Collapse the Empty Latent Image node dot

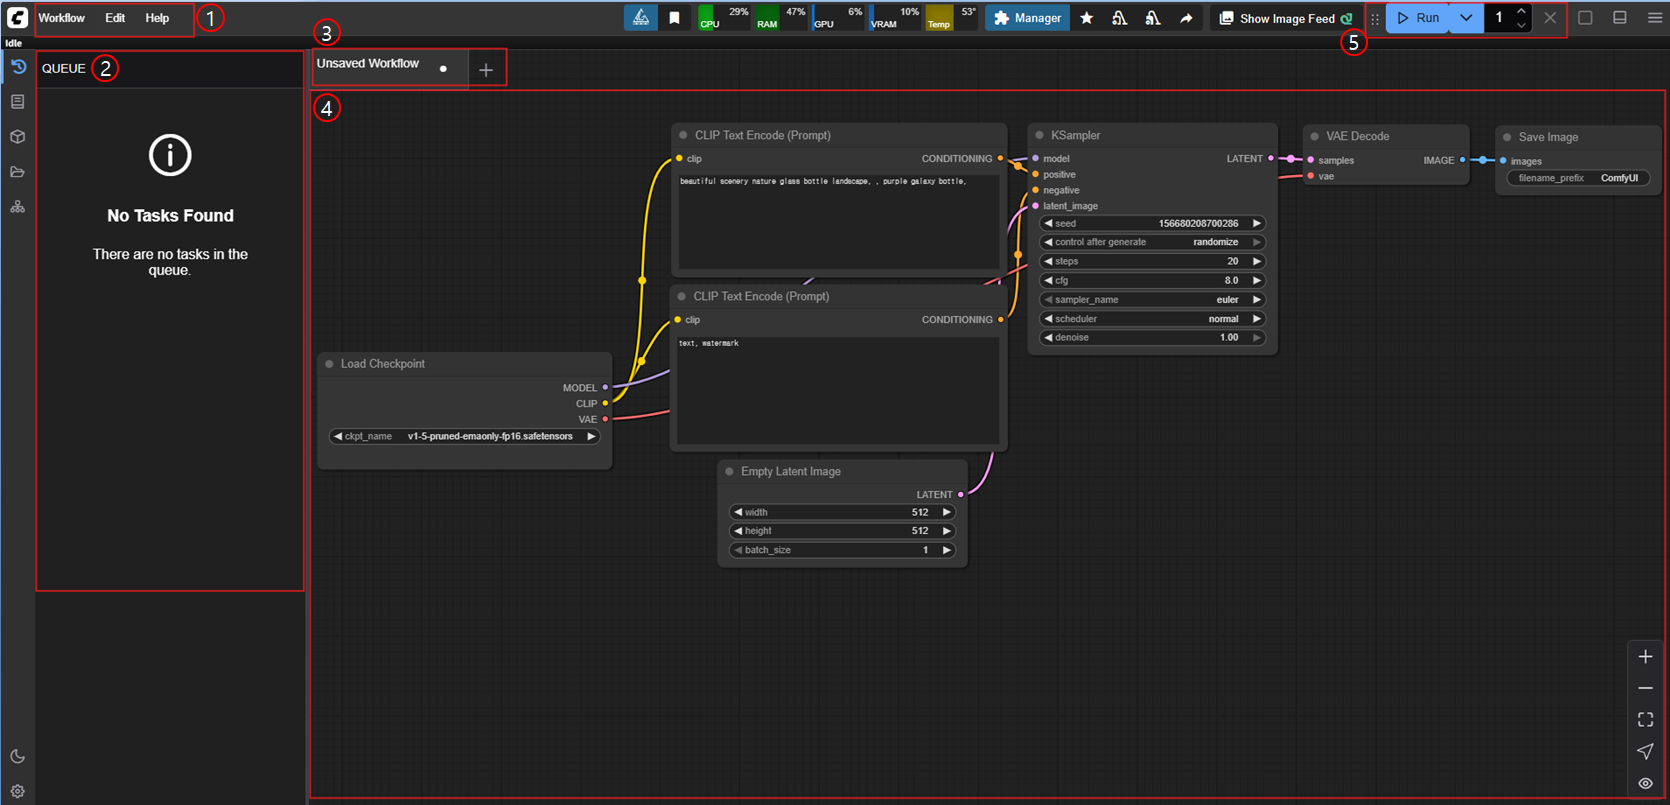(x=730, y=471)
